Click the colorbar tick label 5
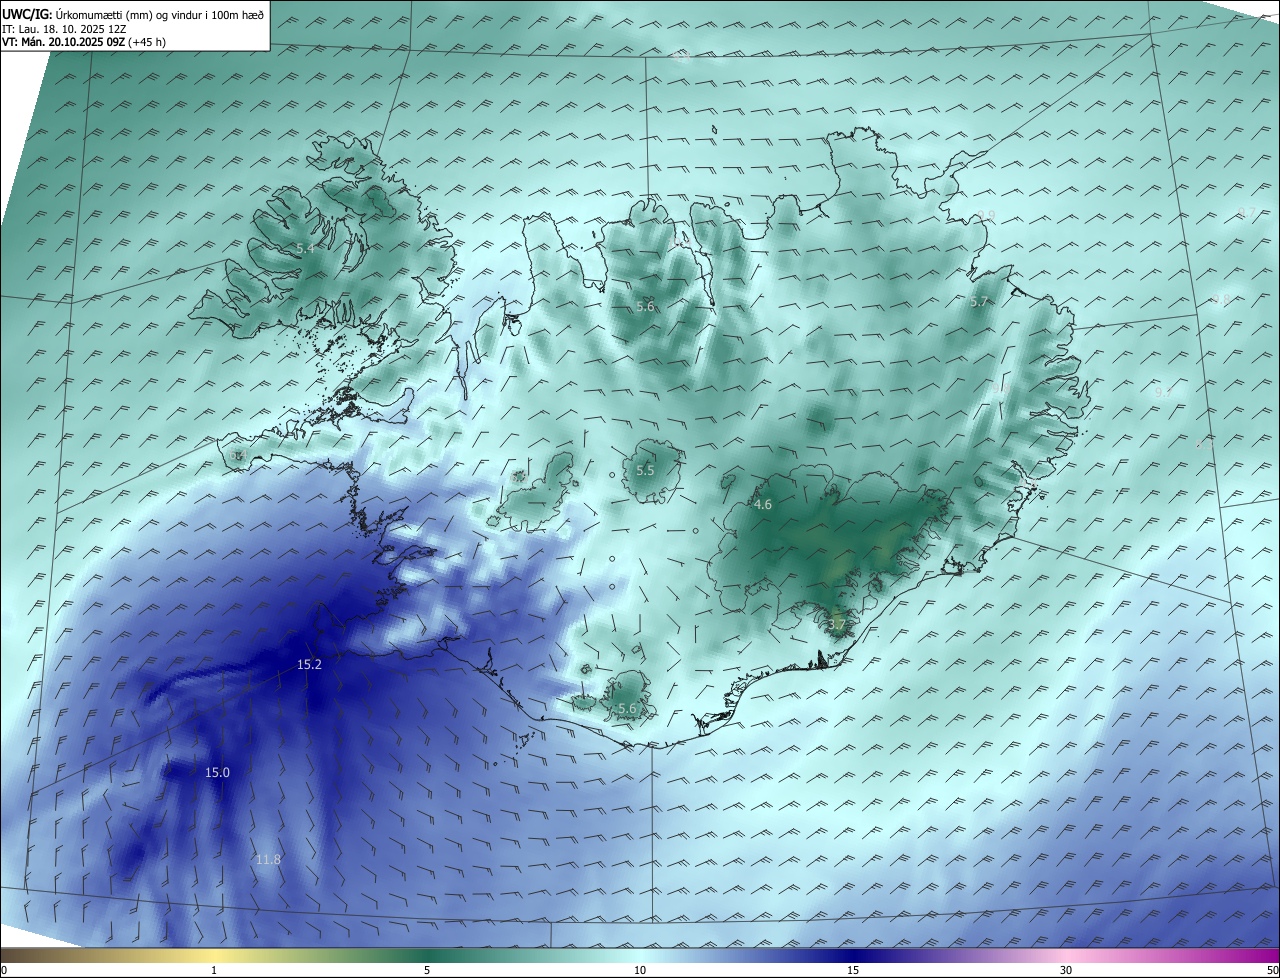The image size is (1280, 978). pos(427,970)
